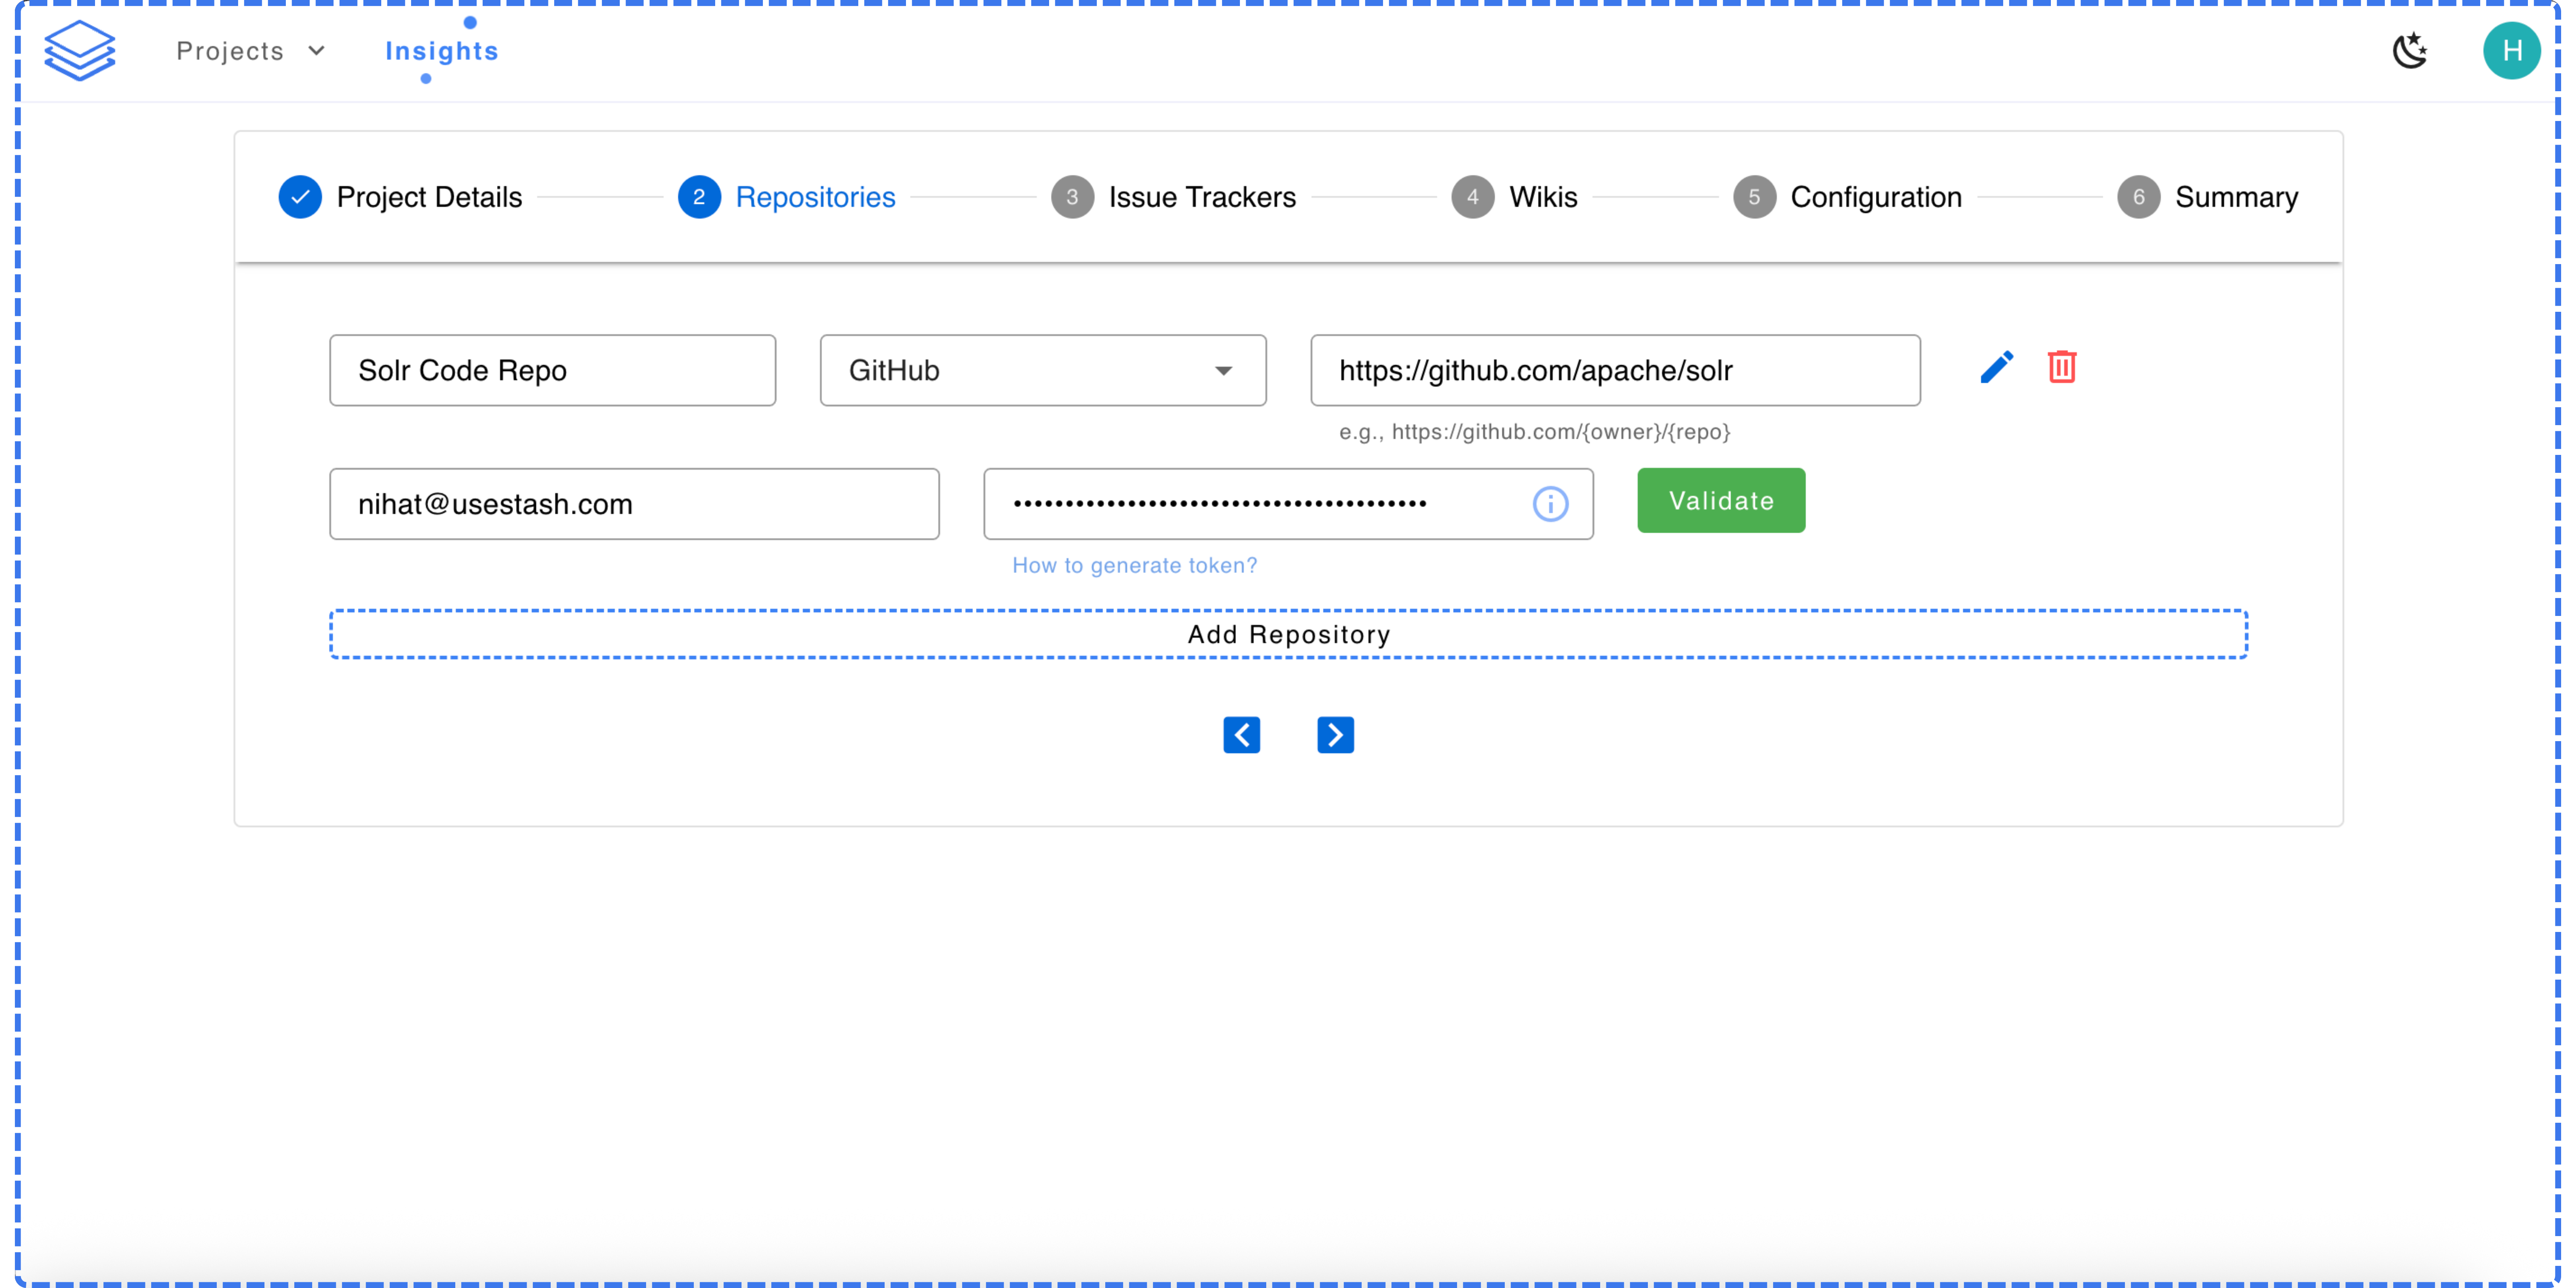
Task: Click the token info icon
Action: pyautogui.click(x=1550, y=504)
